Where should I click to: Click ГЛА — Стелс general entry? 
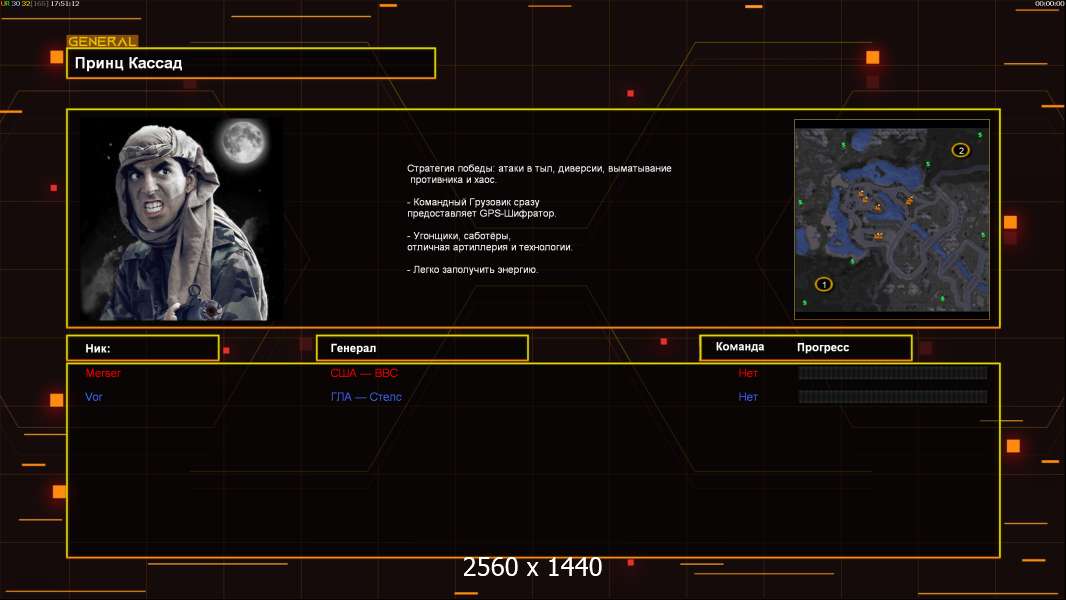coord(366,397)
